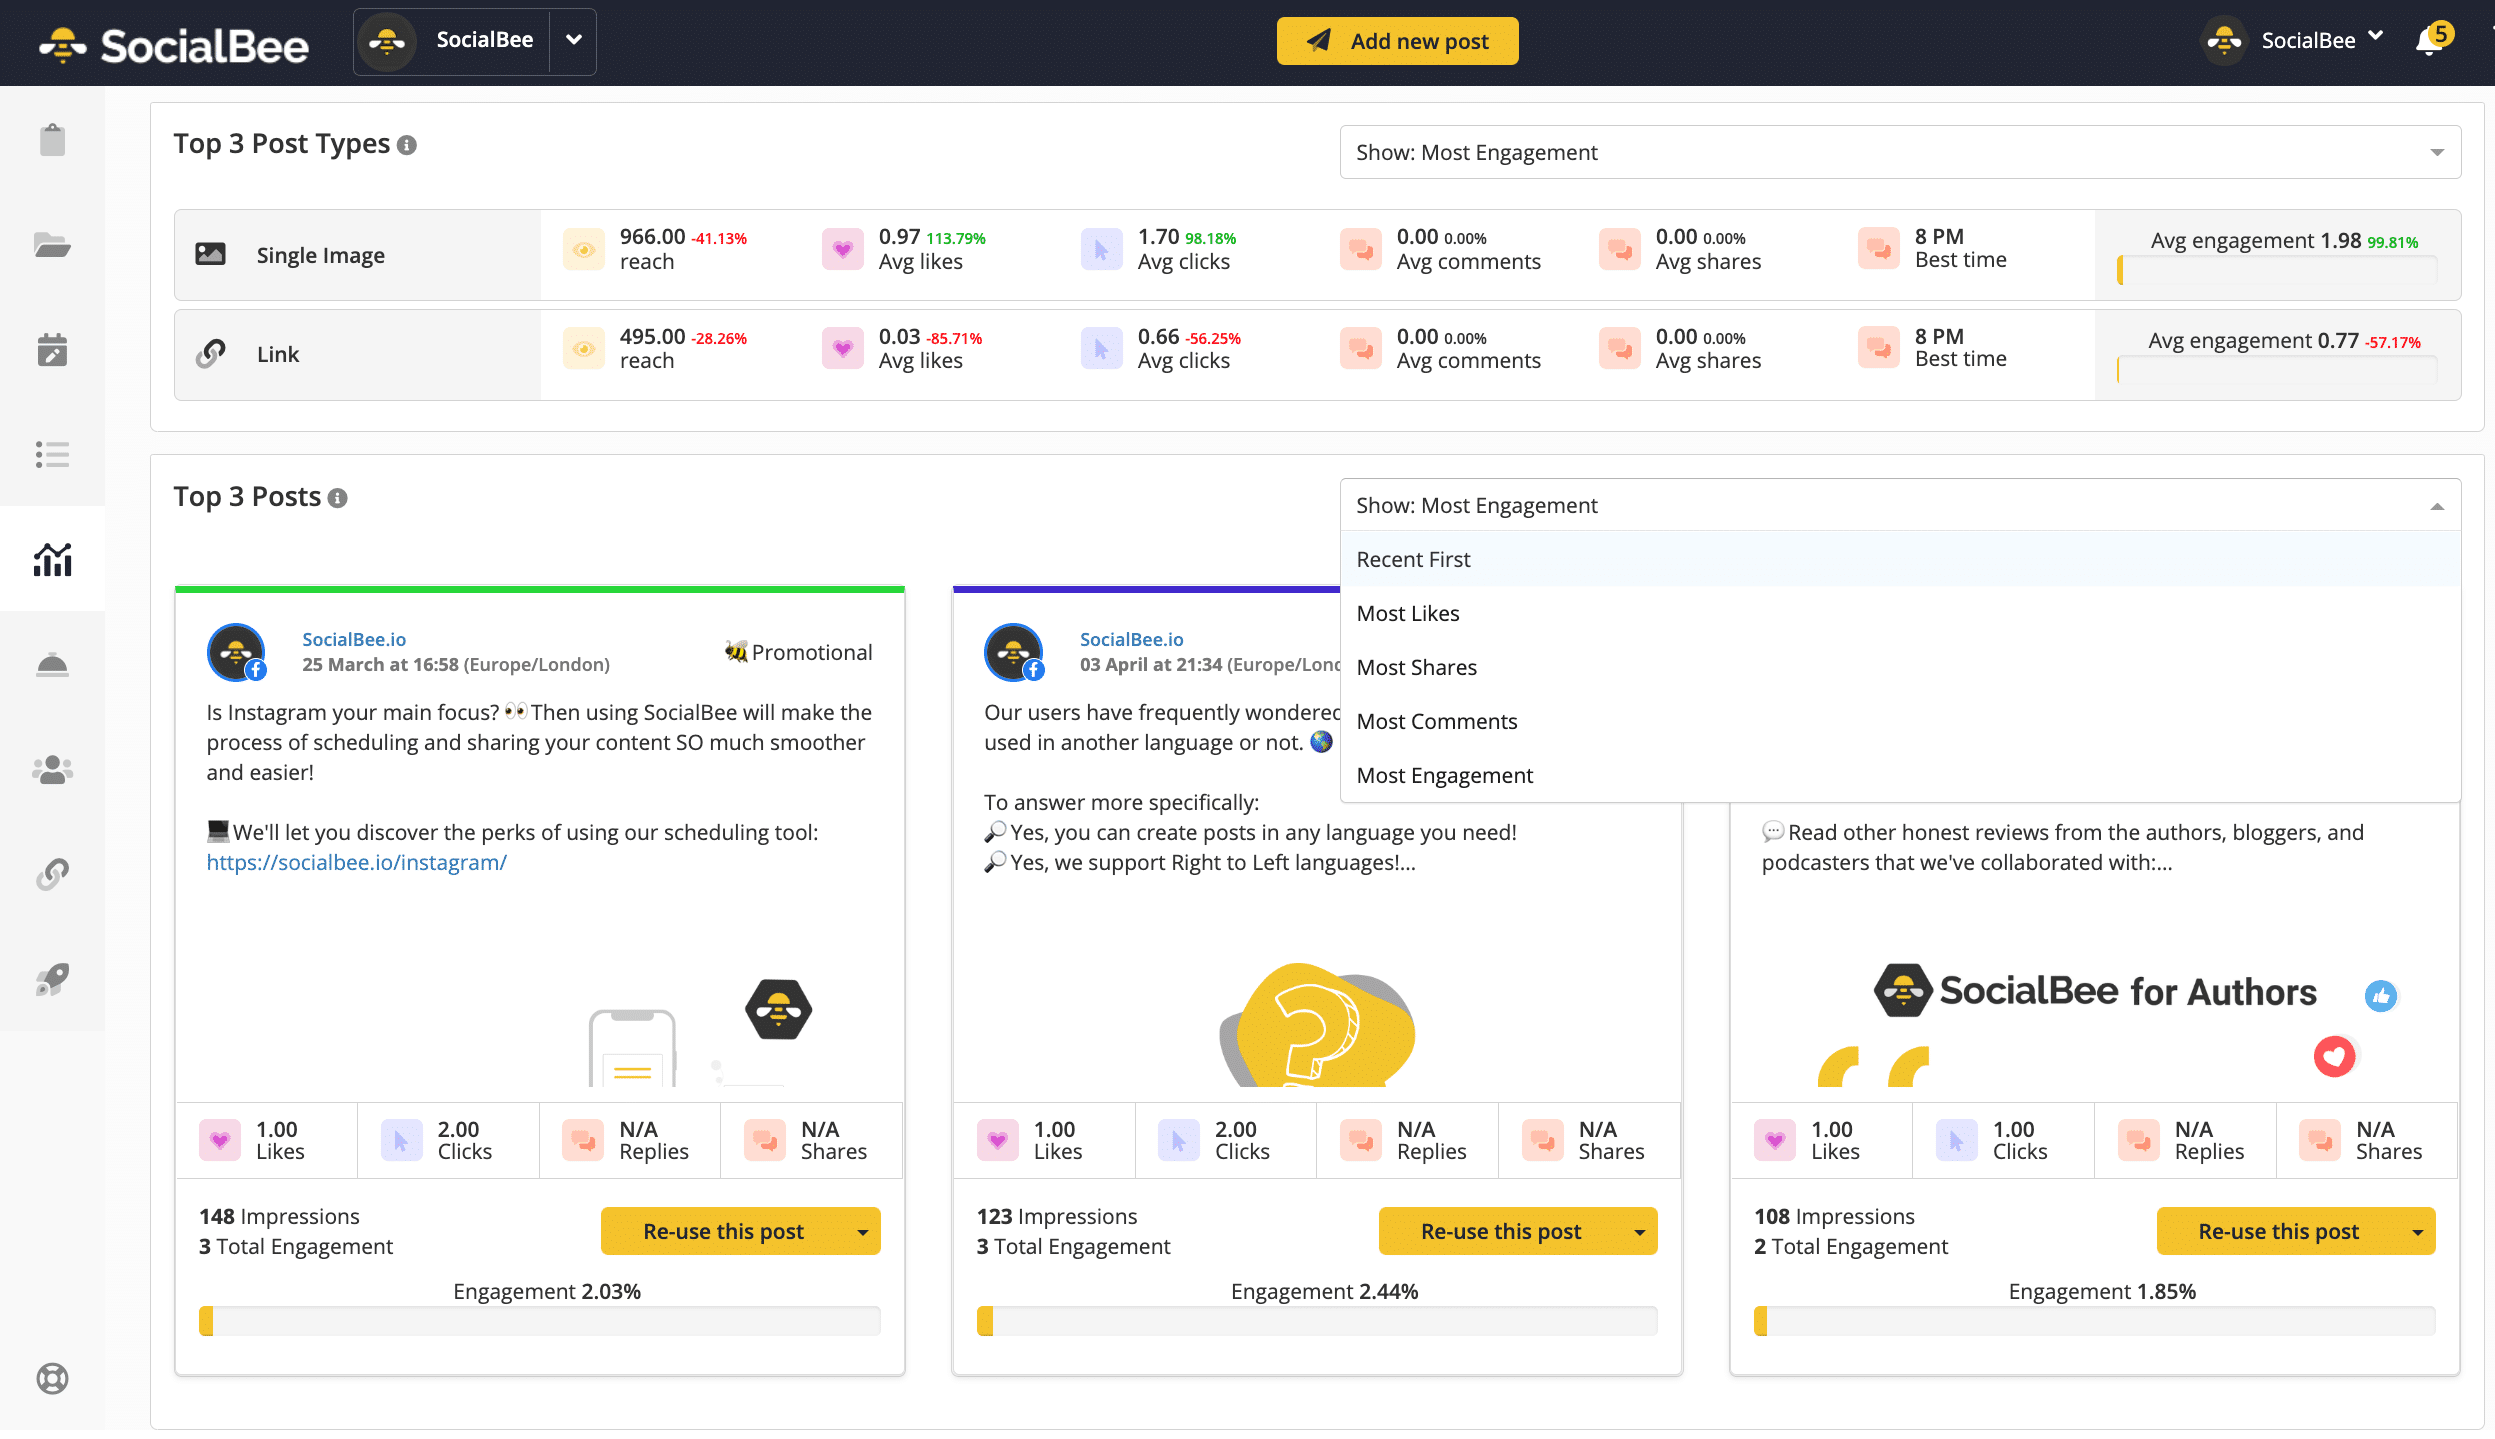Screen dimensions: 2495x1439
Task: Open the link icon in sidebar
Action: (x=52, y=874)
